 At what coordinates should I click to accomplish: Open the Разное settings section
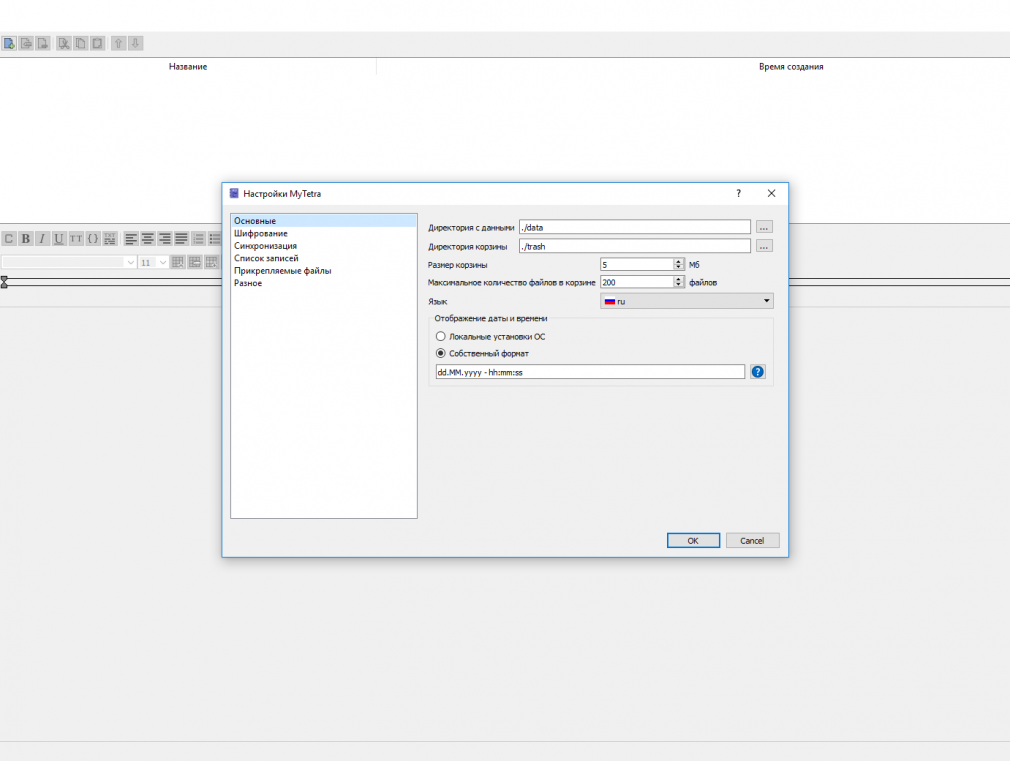pos(324,283)
